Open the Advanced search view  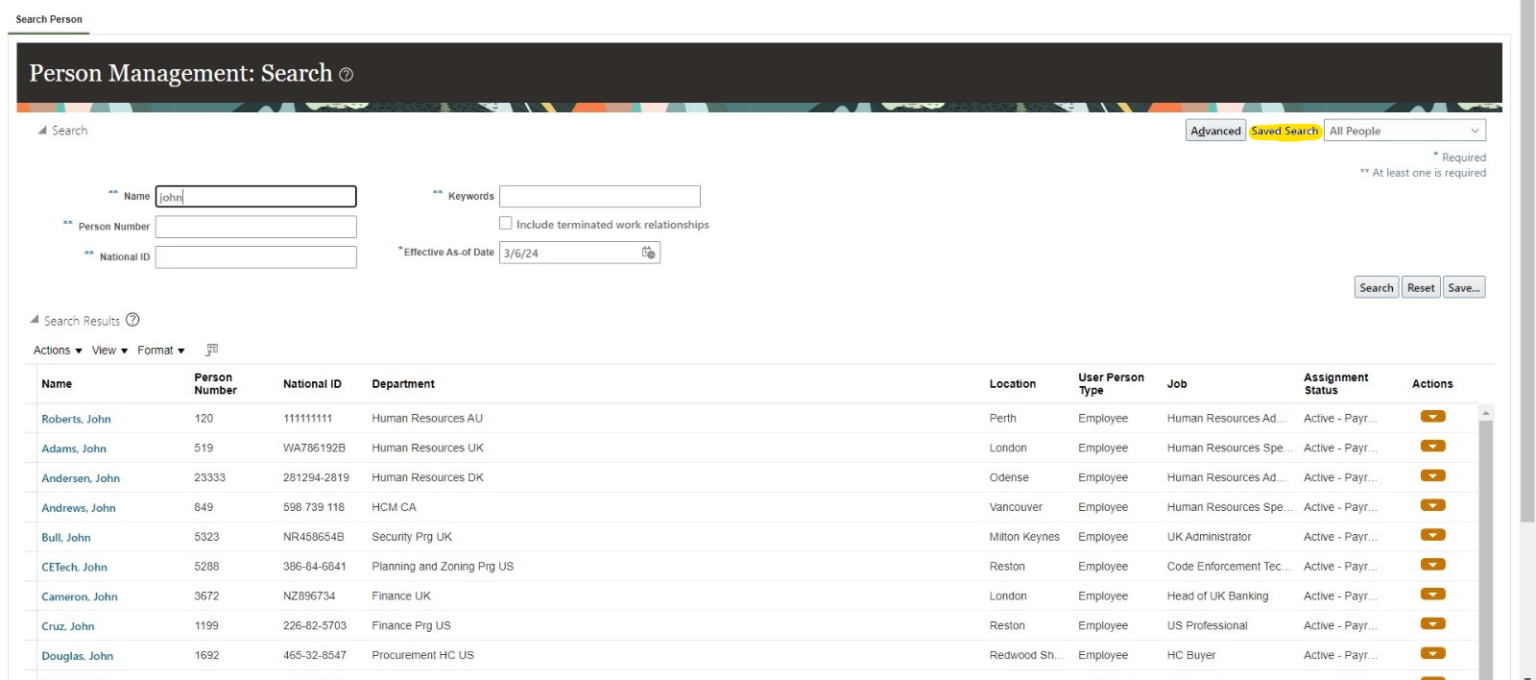pos(1214,130)
